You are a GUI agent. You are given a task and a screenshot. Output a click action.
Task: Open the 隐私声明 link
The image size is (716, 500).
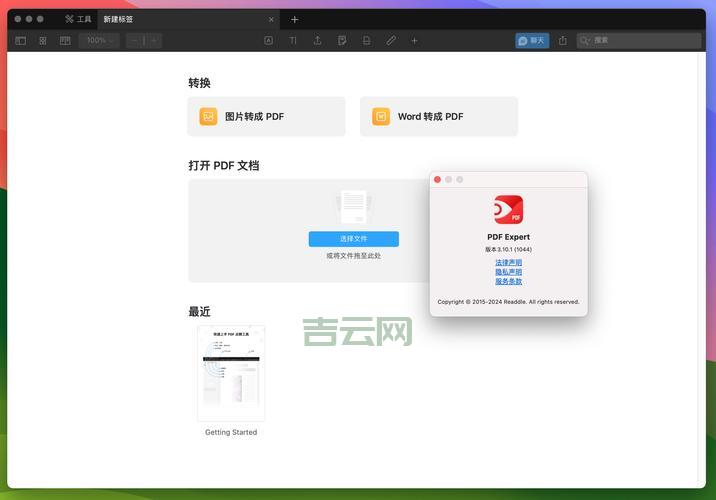coord(508,272)
